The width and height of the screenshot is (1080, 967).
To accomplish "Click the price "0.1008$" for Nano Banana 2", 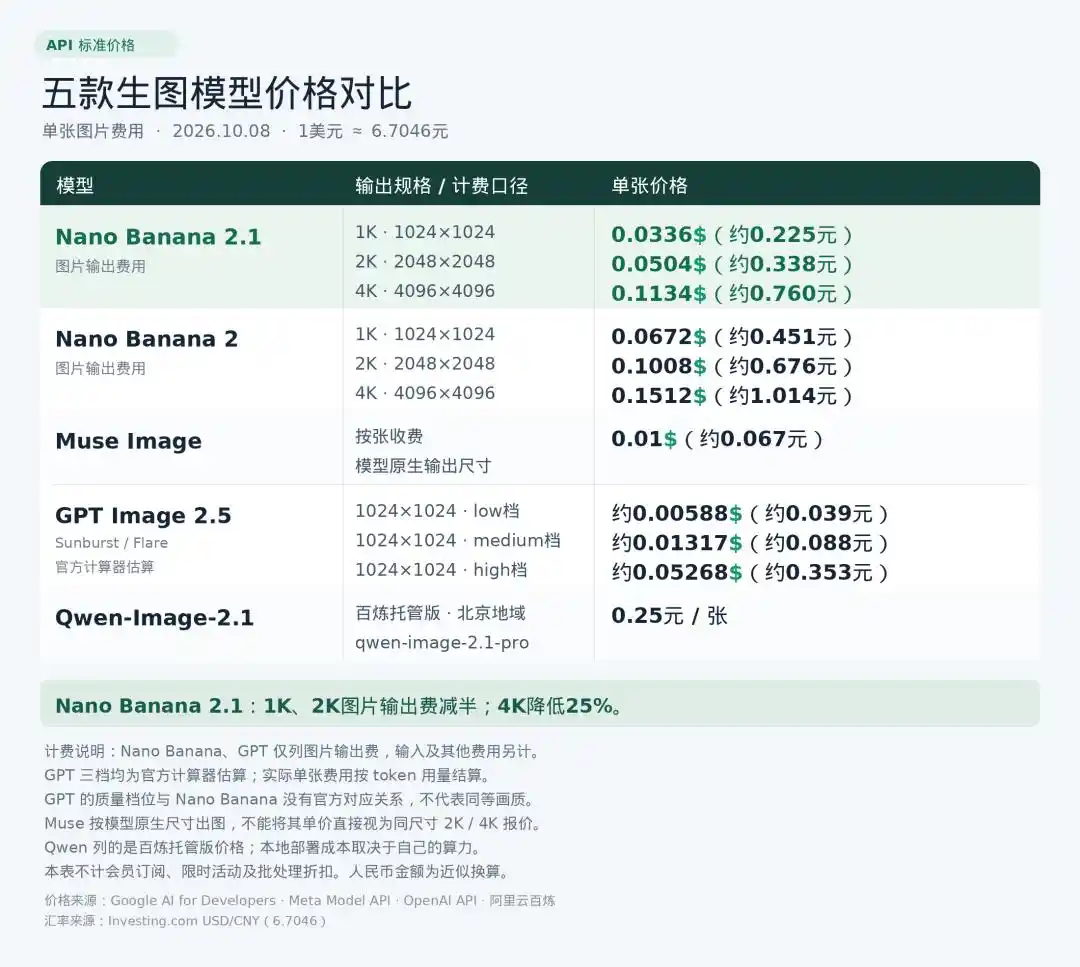I will [x=658, y=366].
